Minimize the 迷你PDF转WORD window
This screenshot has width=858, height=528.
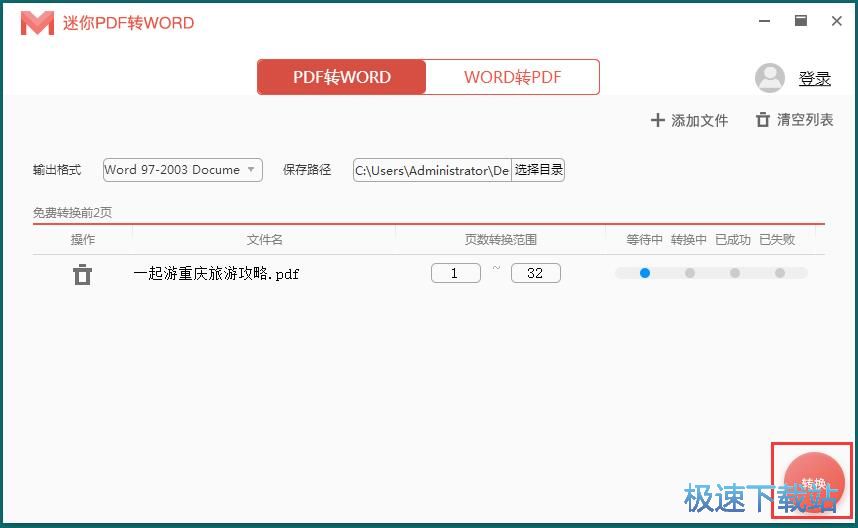[764, 21]
